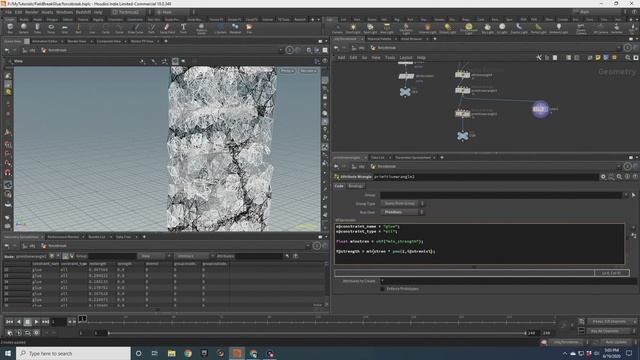Add an Area Light from shelf
The height and width of the screenshot is (360, 640).
387,28
